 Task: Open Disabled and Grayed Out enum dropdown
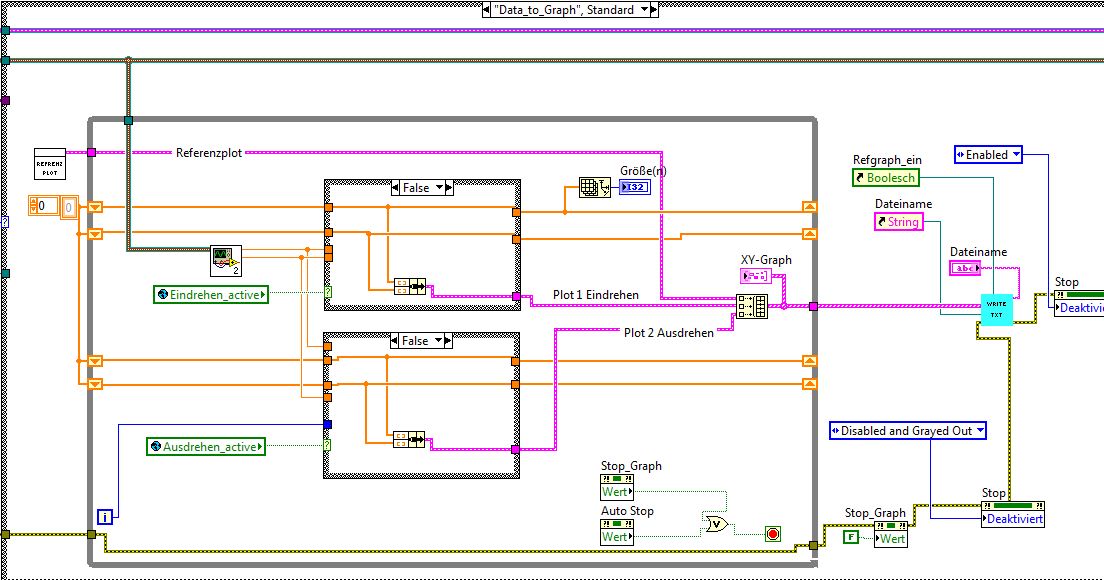pyautogui.click(x=979, y=430)
